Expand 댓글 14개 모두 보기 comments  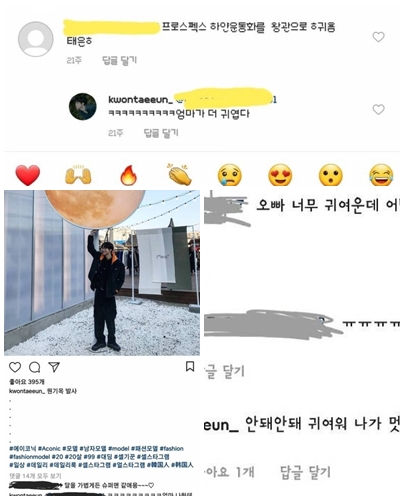tap(35, 476)
